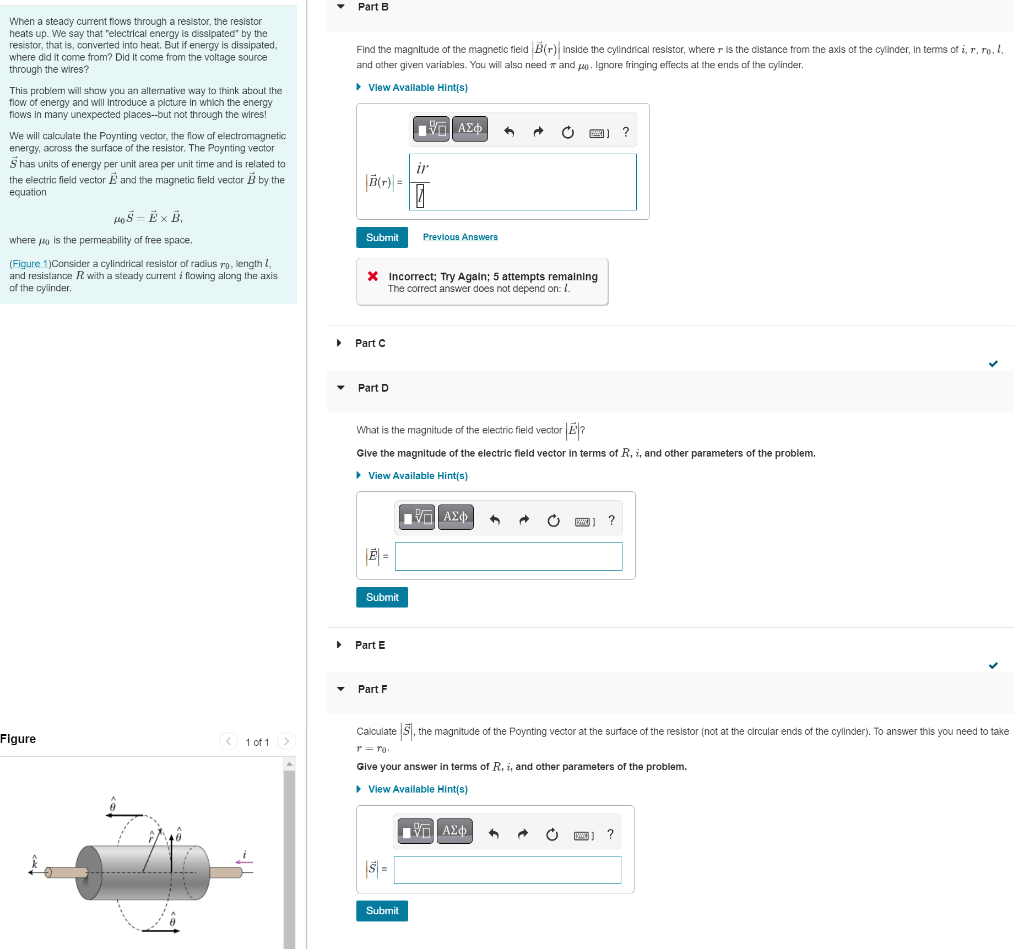Submit the Part F answer

click(382, 911)
